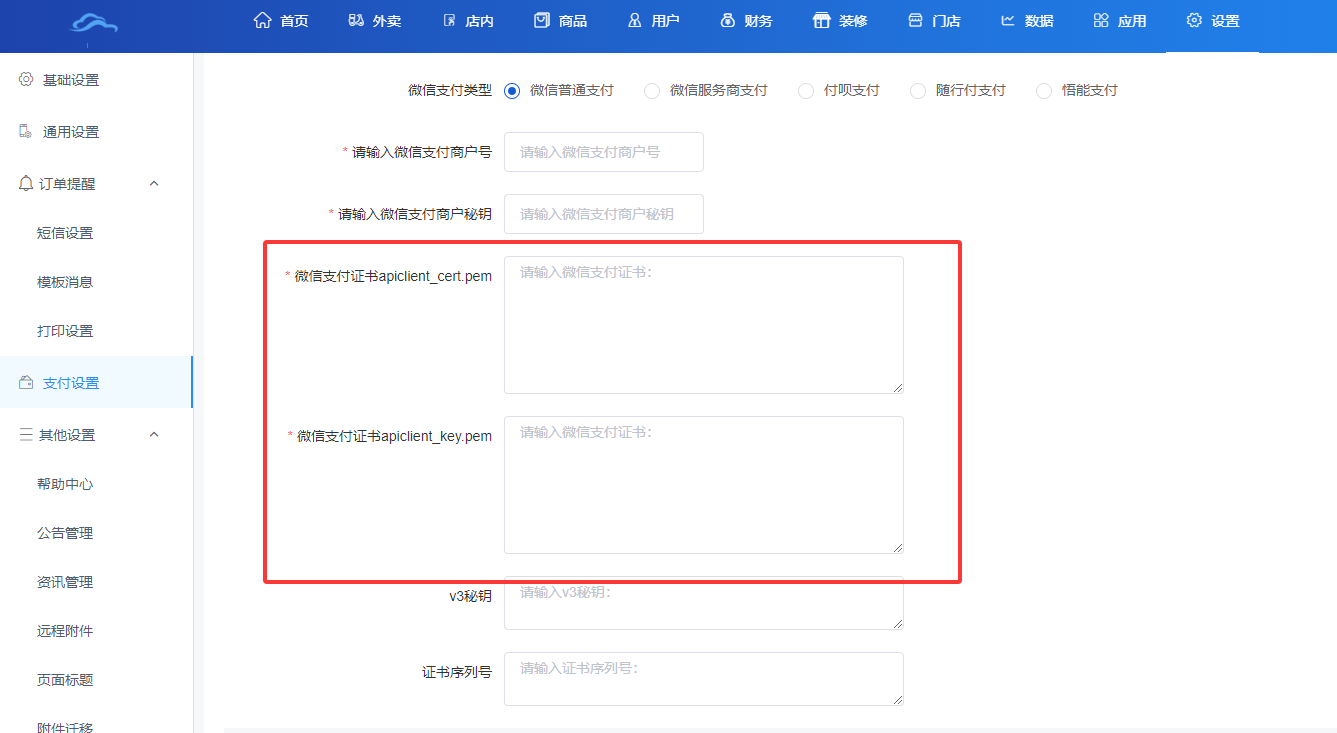Select 支付设置 in the sidebar
The width and height of the screenshot is (1337, 733).
point(96,383)
